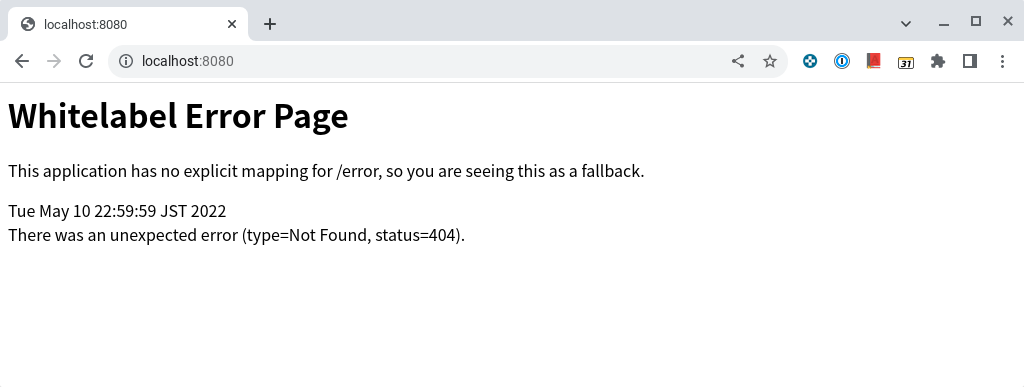Open Chrome's three-dot menu
The height and width of the screenshot is (387, 1024).
(1002, 61)
